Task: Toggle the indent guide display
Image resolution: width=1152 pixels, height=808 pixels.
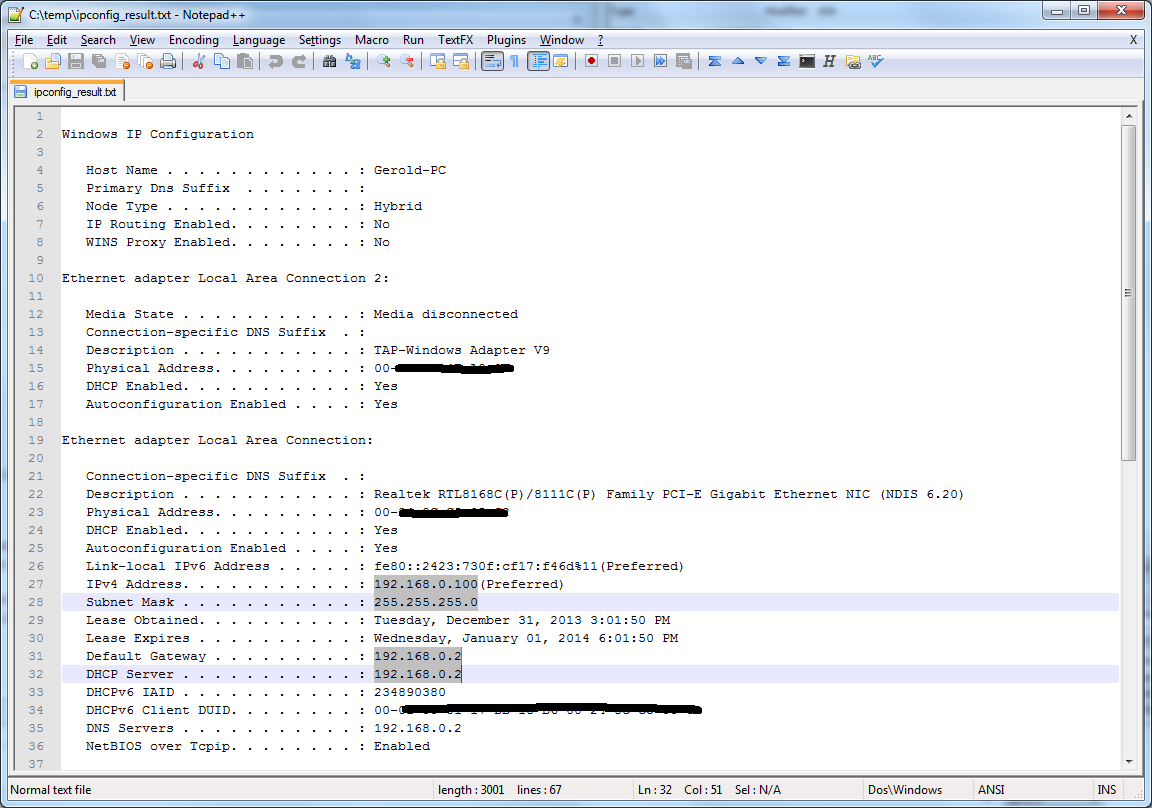Action: [x=538, y=61]
